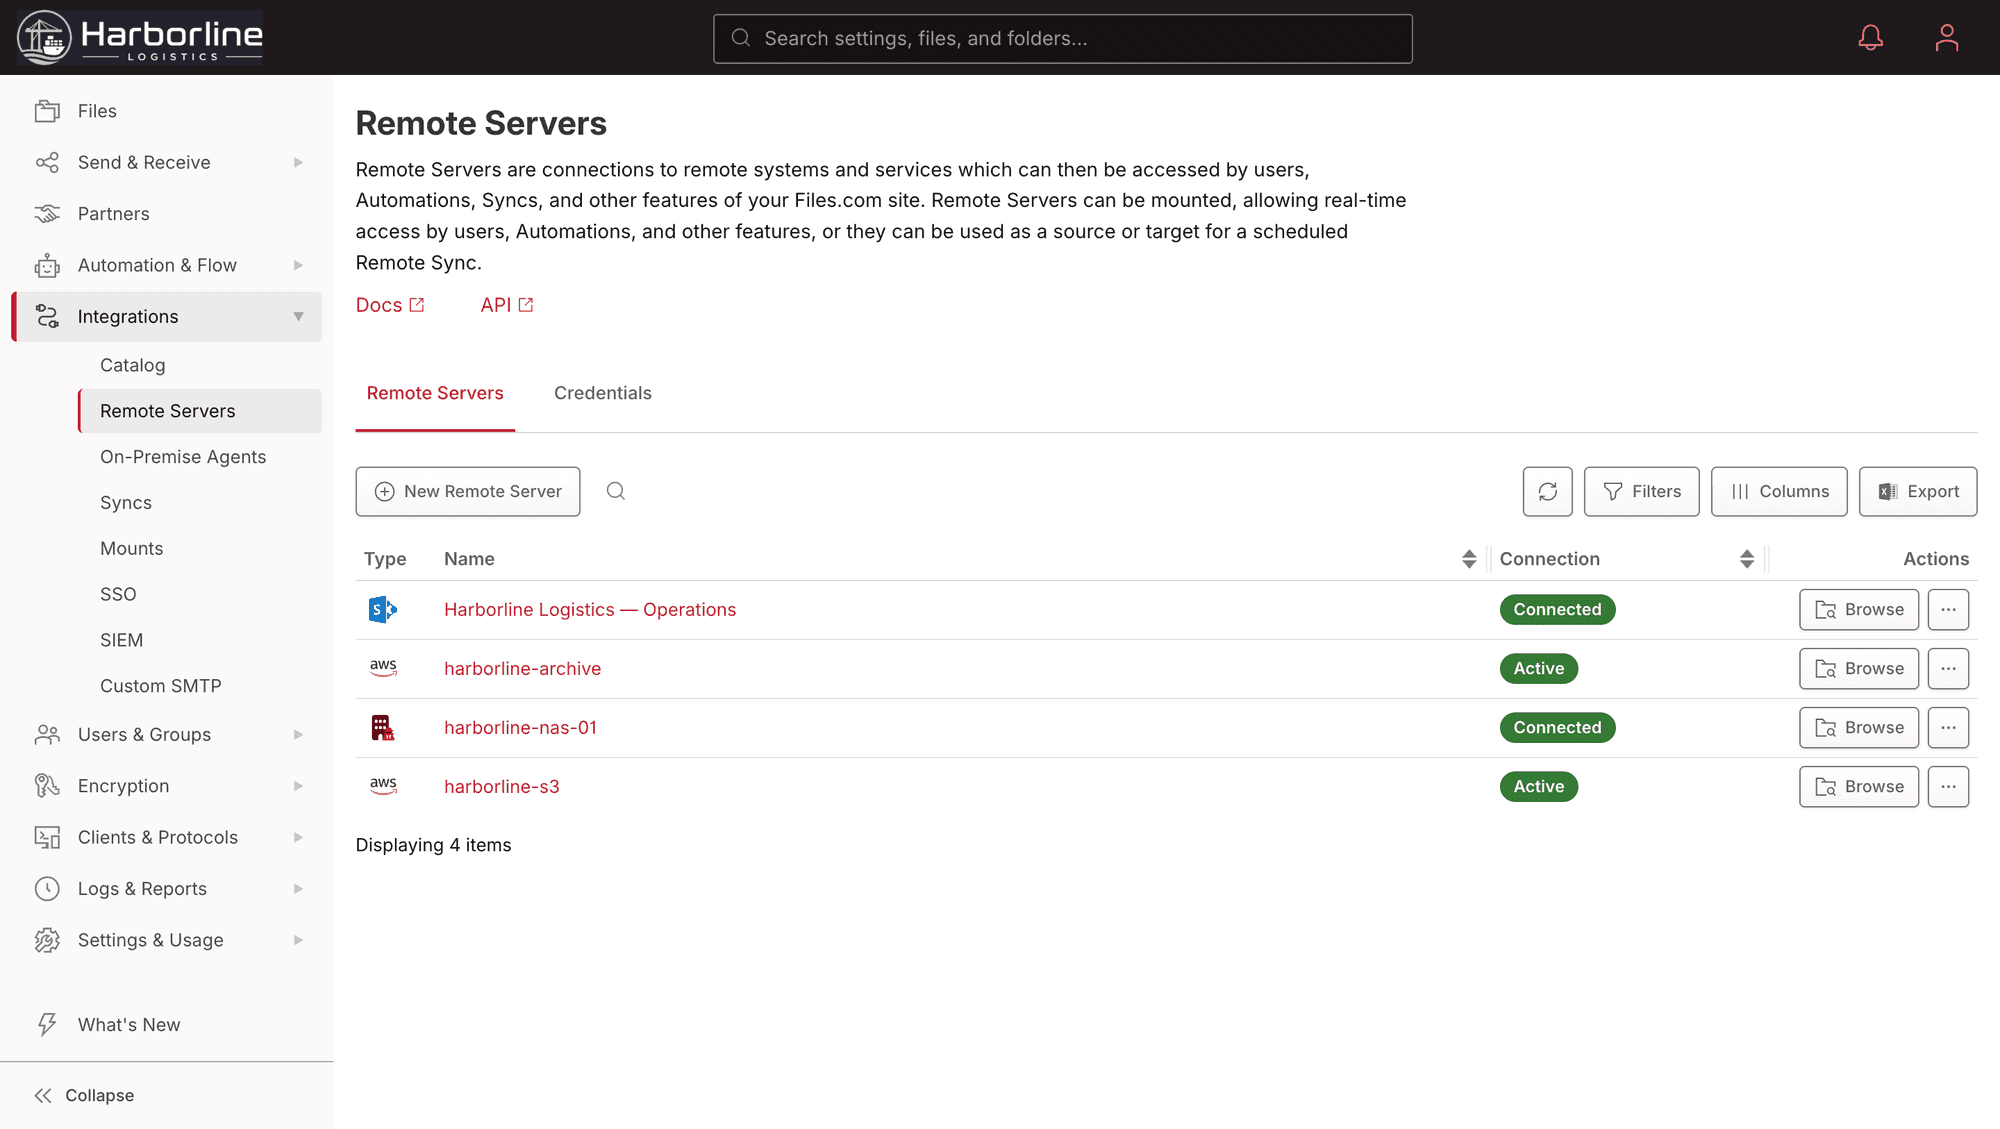This screenshot has height=1129, width=2000.
Task: Select Remote Servers in sidebar submenu
Action: (200, 411)
